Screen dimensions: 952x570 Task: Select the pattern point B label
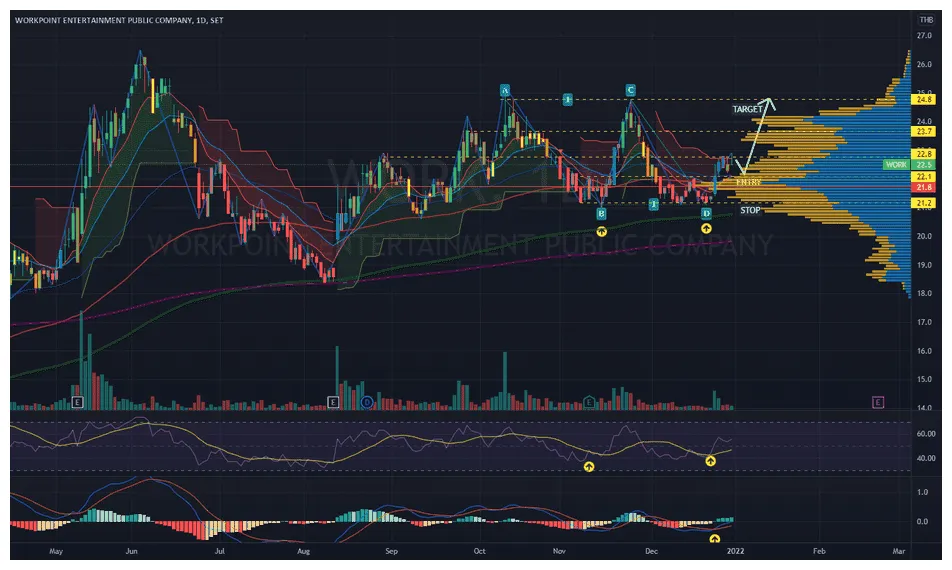[601, 214]
